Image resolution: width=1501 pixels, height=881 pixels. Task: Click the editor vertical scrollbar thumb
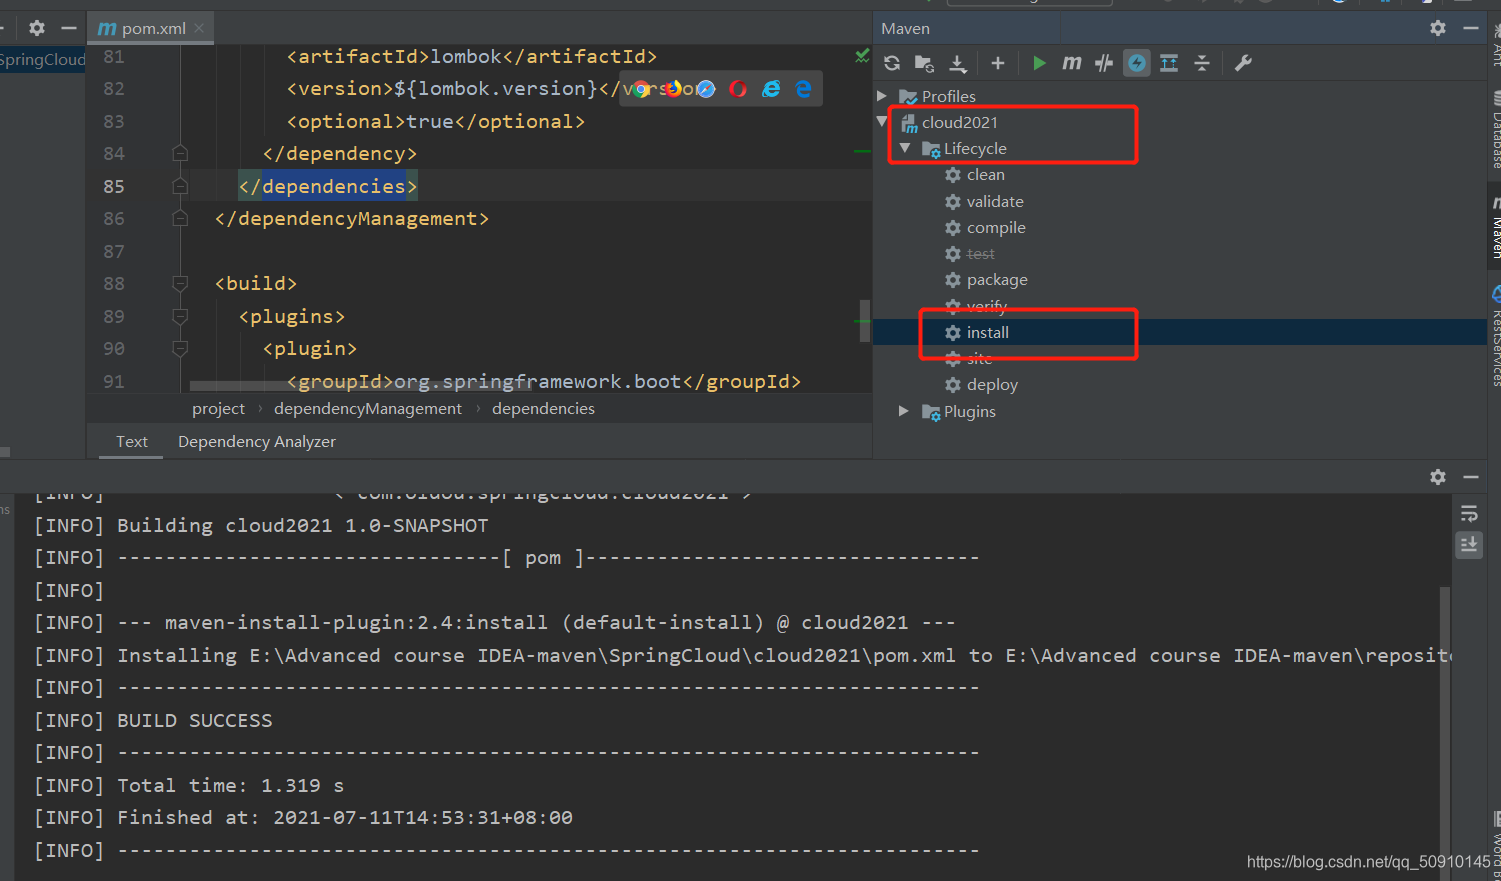865,321
